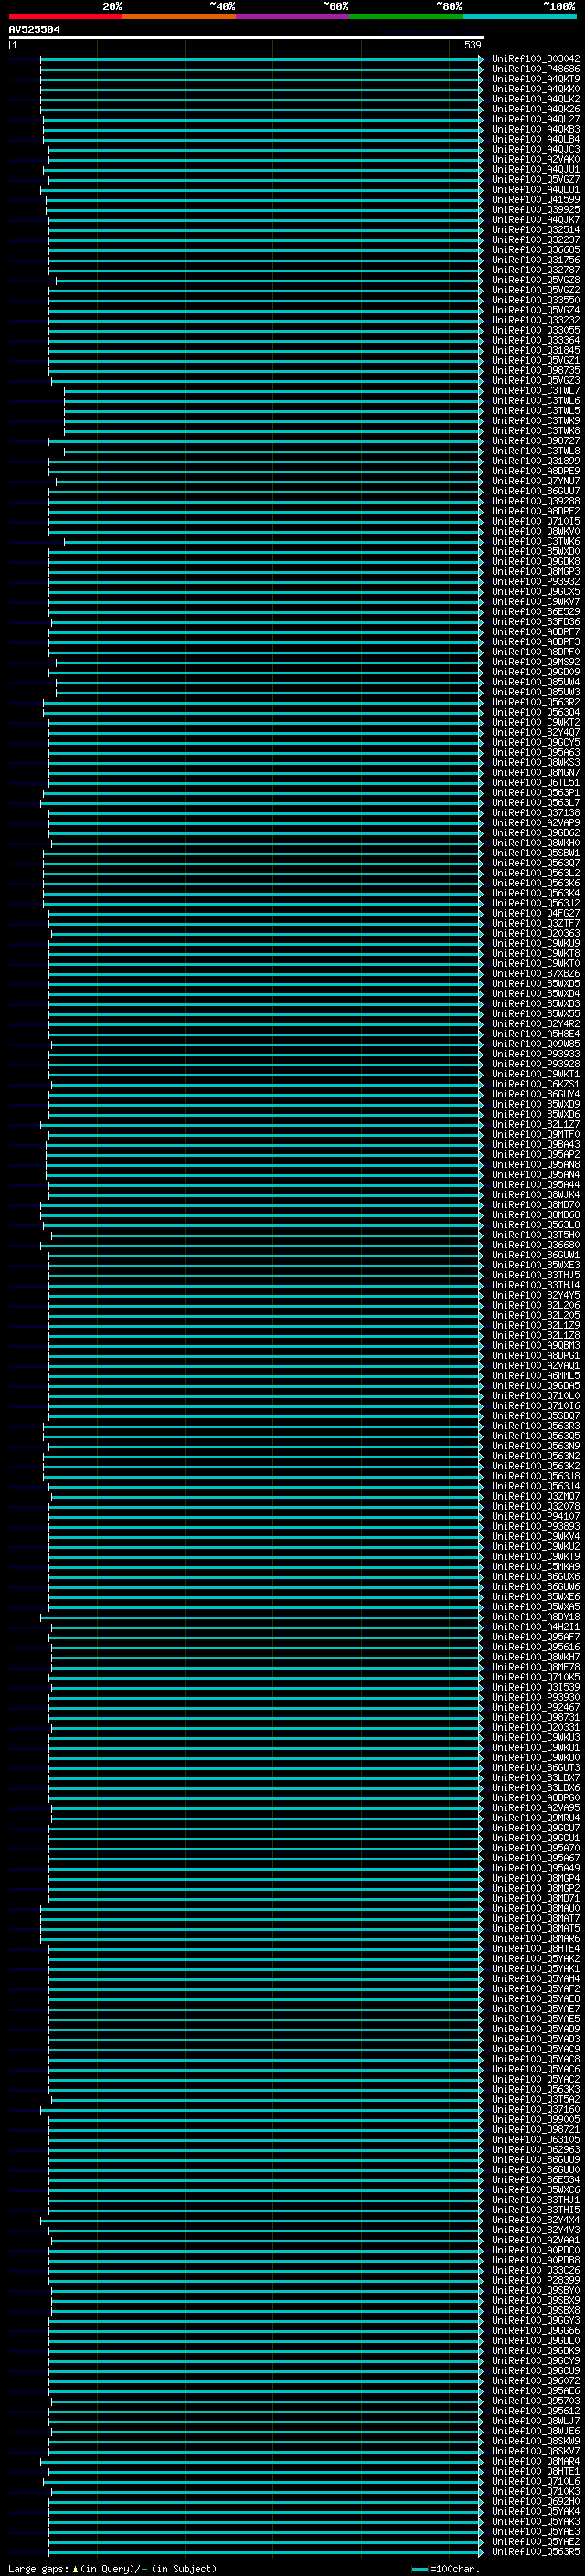The image size is (585, 2576).
Task: Click hit label UniRef100_O98727
Action: [x=536, y=441]
